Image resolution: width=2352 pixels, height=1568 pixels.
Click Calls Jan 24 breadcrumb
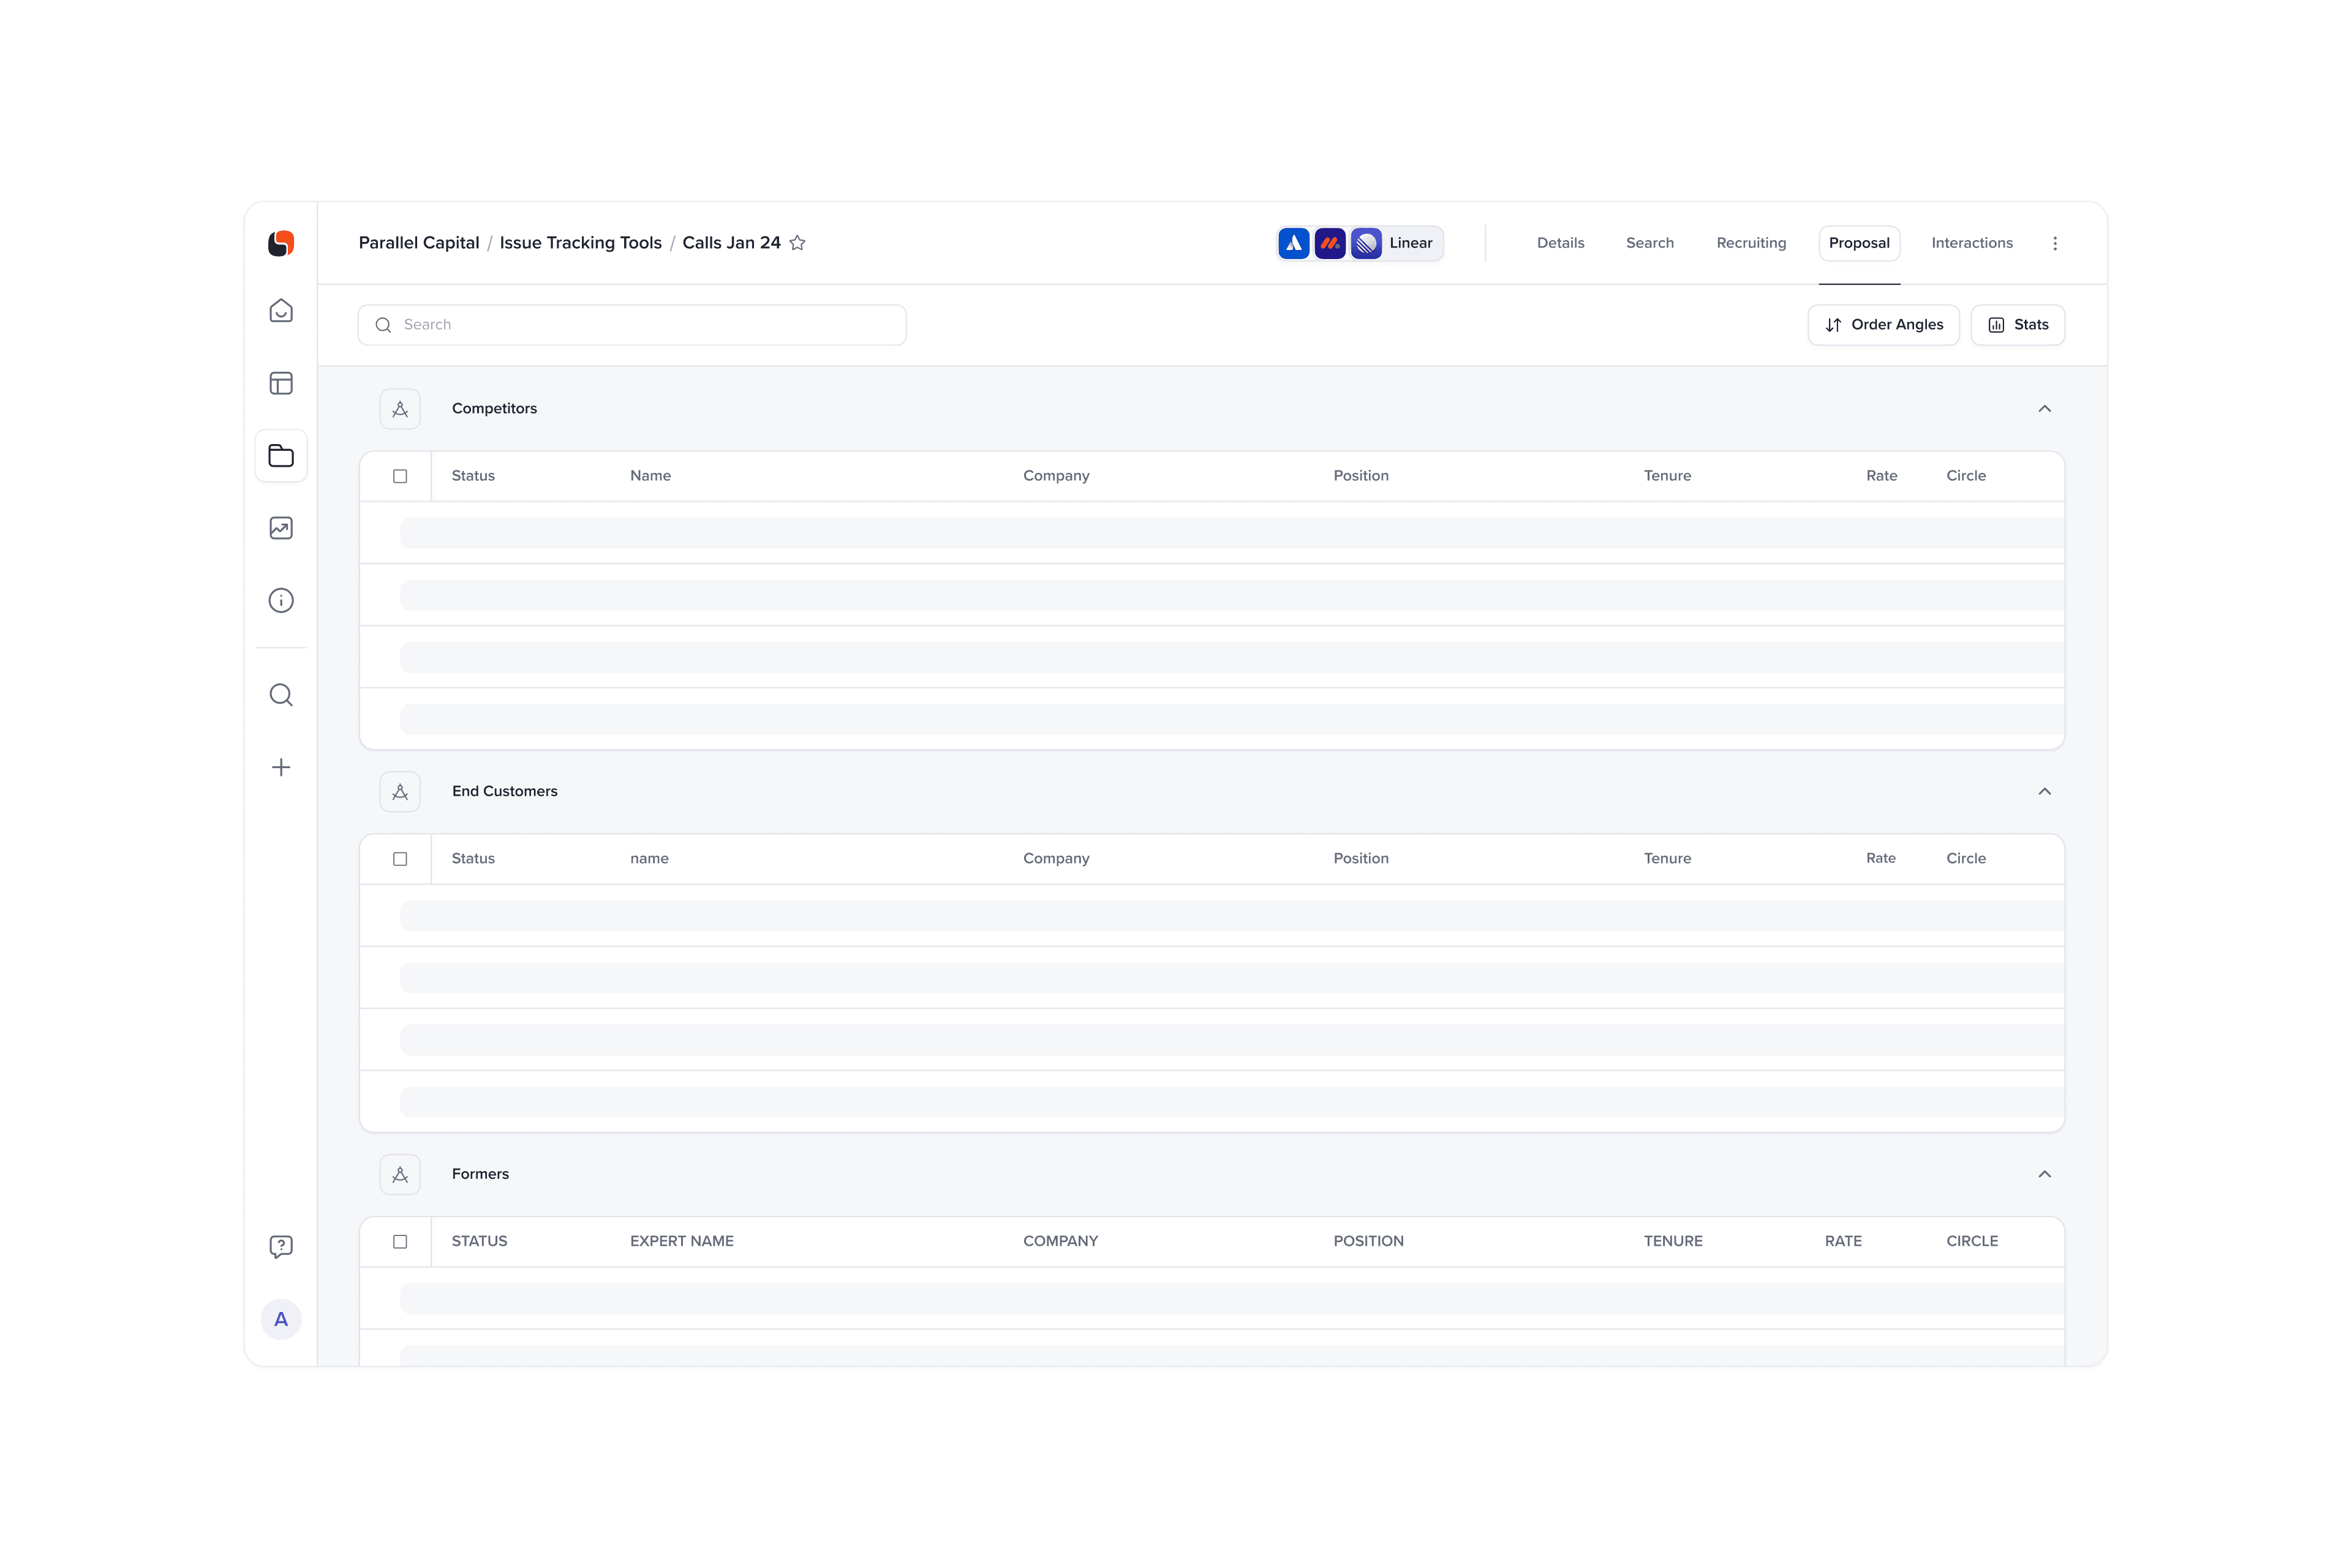coord(731,243)
